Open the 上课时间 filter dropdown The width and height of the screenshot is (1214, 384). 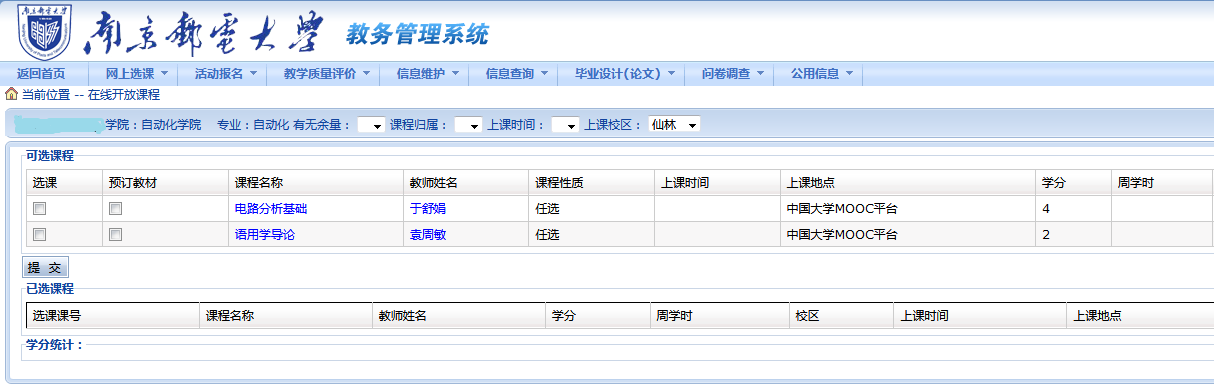pyautogui.click(x=565, y=125)
